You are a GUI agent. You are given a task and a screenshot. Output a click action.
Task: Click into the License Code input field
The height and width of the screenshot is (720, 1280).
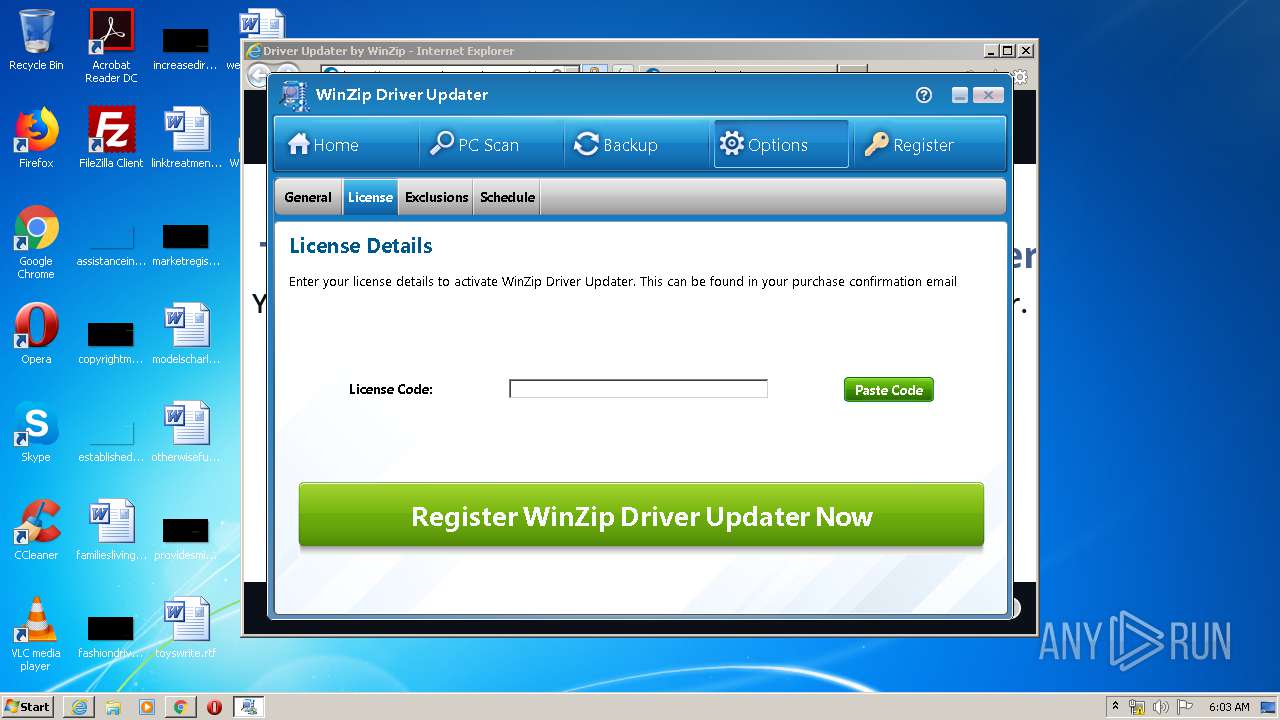click(x=638, y=389)
